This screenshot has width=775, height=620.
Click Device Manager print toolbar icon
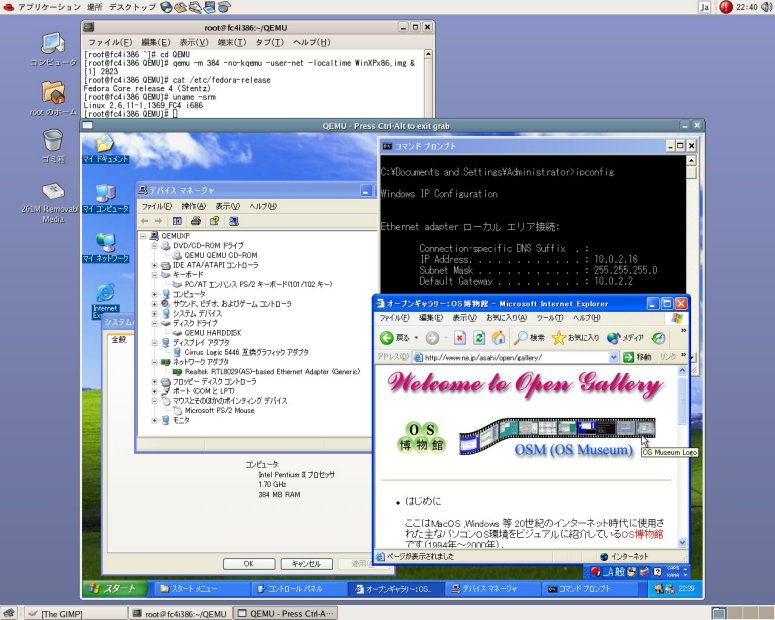(196, 221)
